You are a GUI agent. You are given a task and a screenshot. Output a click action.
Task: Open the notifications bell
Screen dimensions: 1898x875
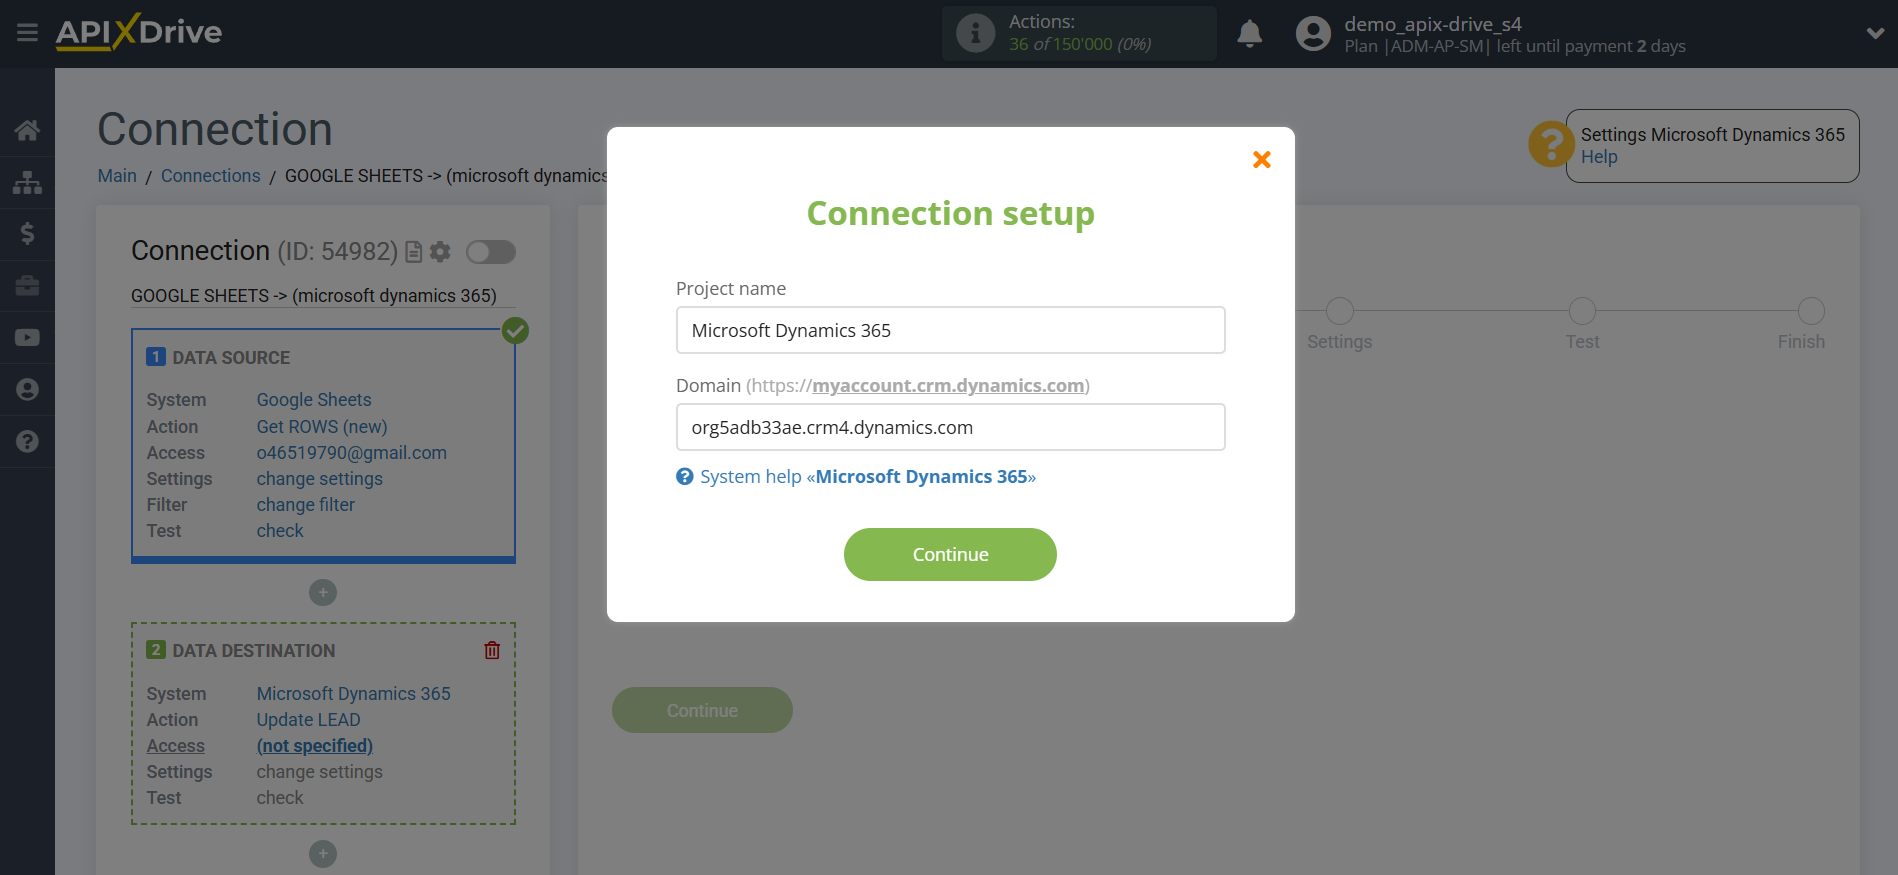coord(1249,34)
